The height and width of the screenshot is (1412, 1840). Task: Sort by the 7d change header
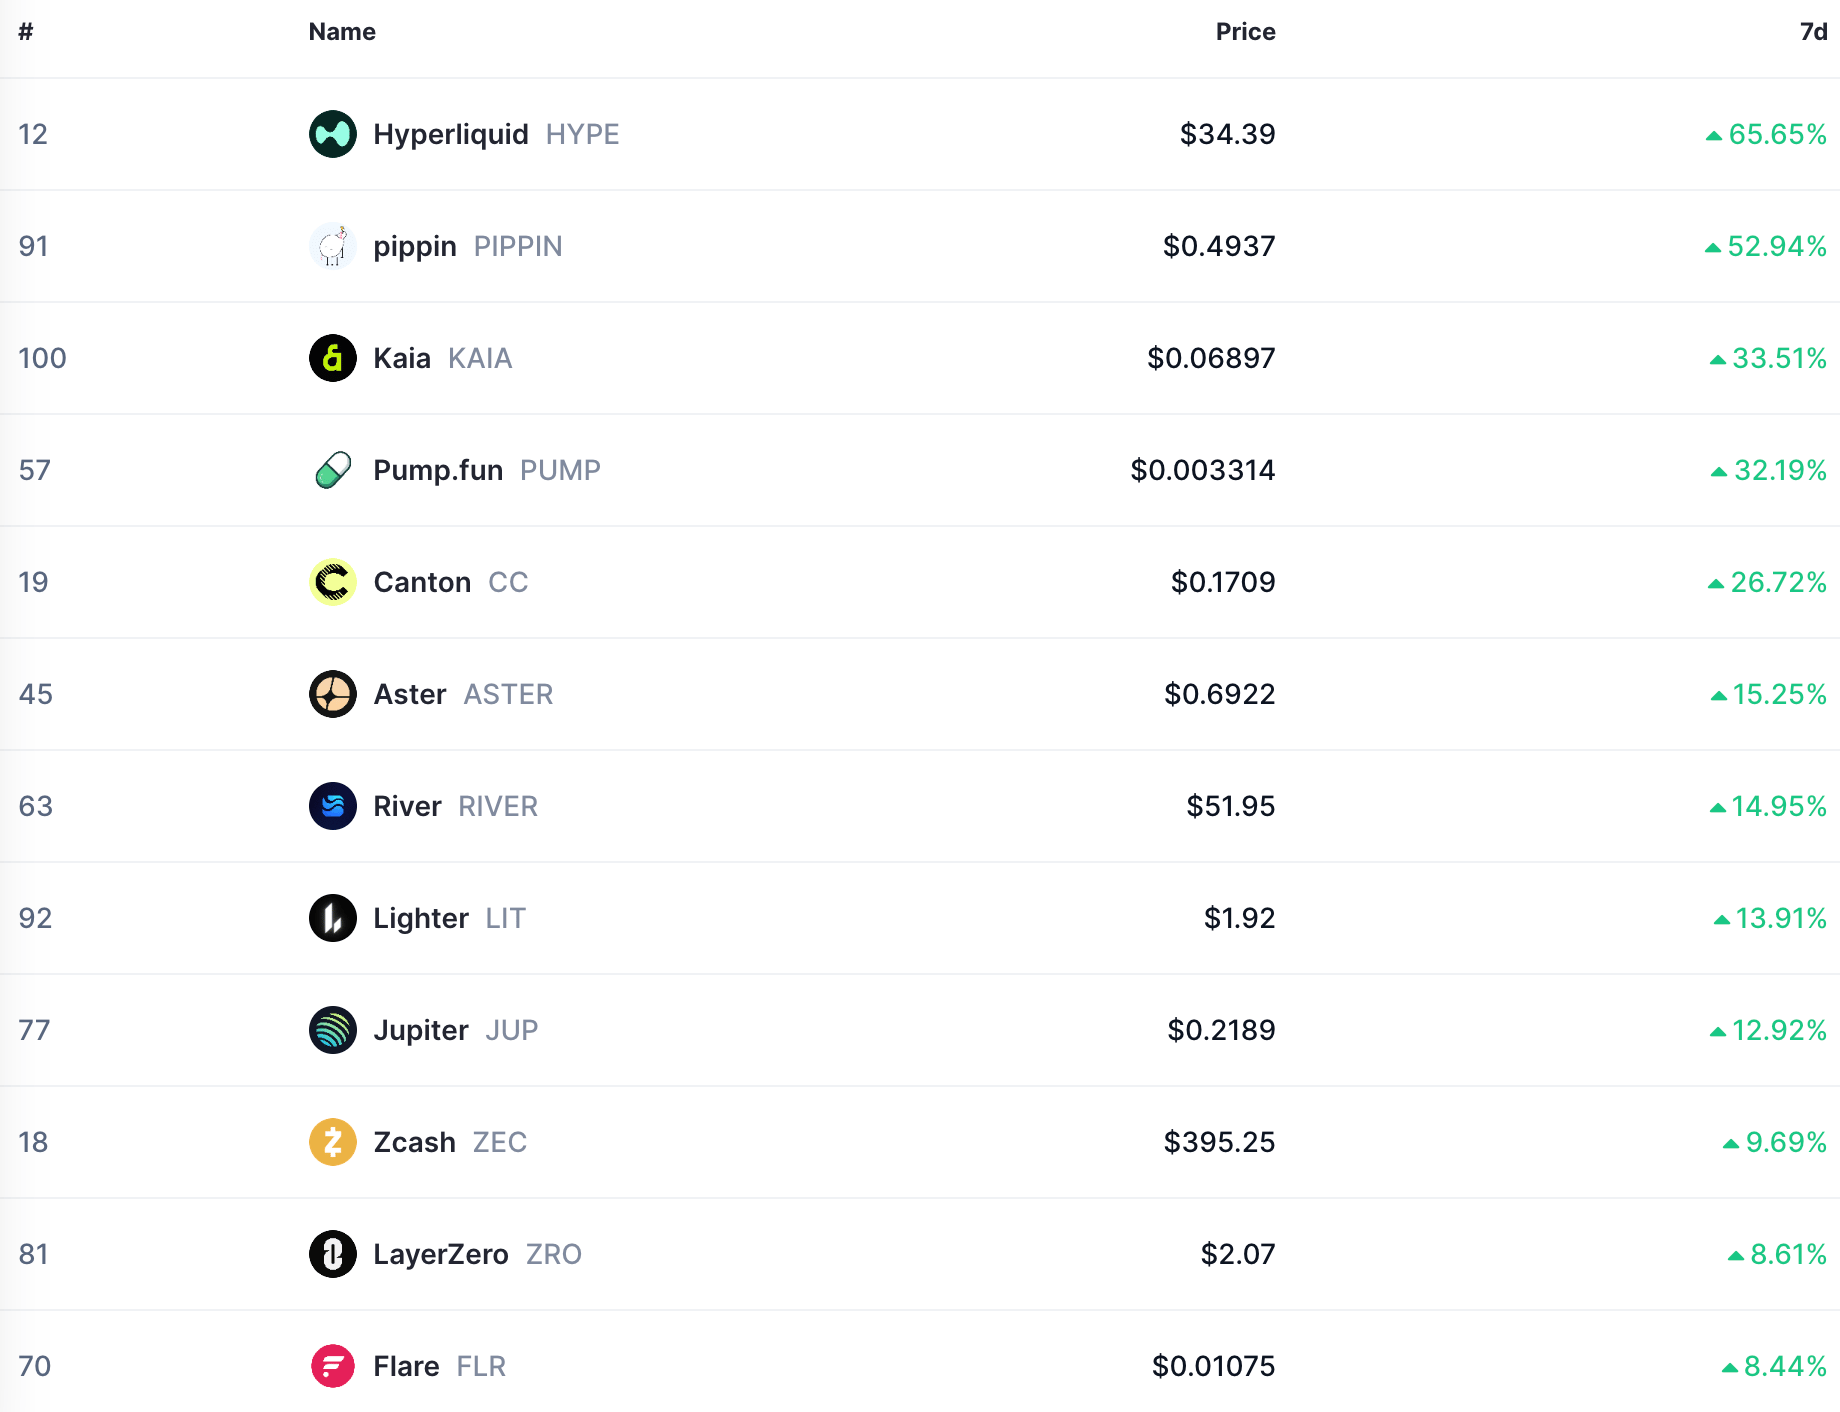(1813, 32)
